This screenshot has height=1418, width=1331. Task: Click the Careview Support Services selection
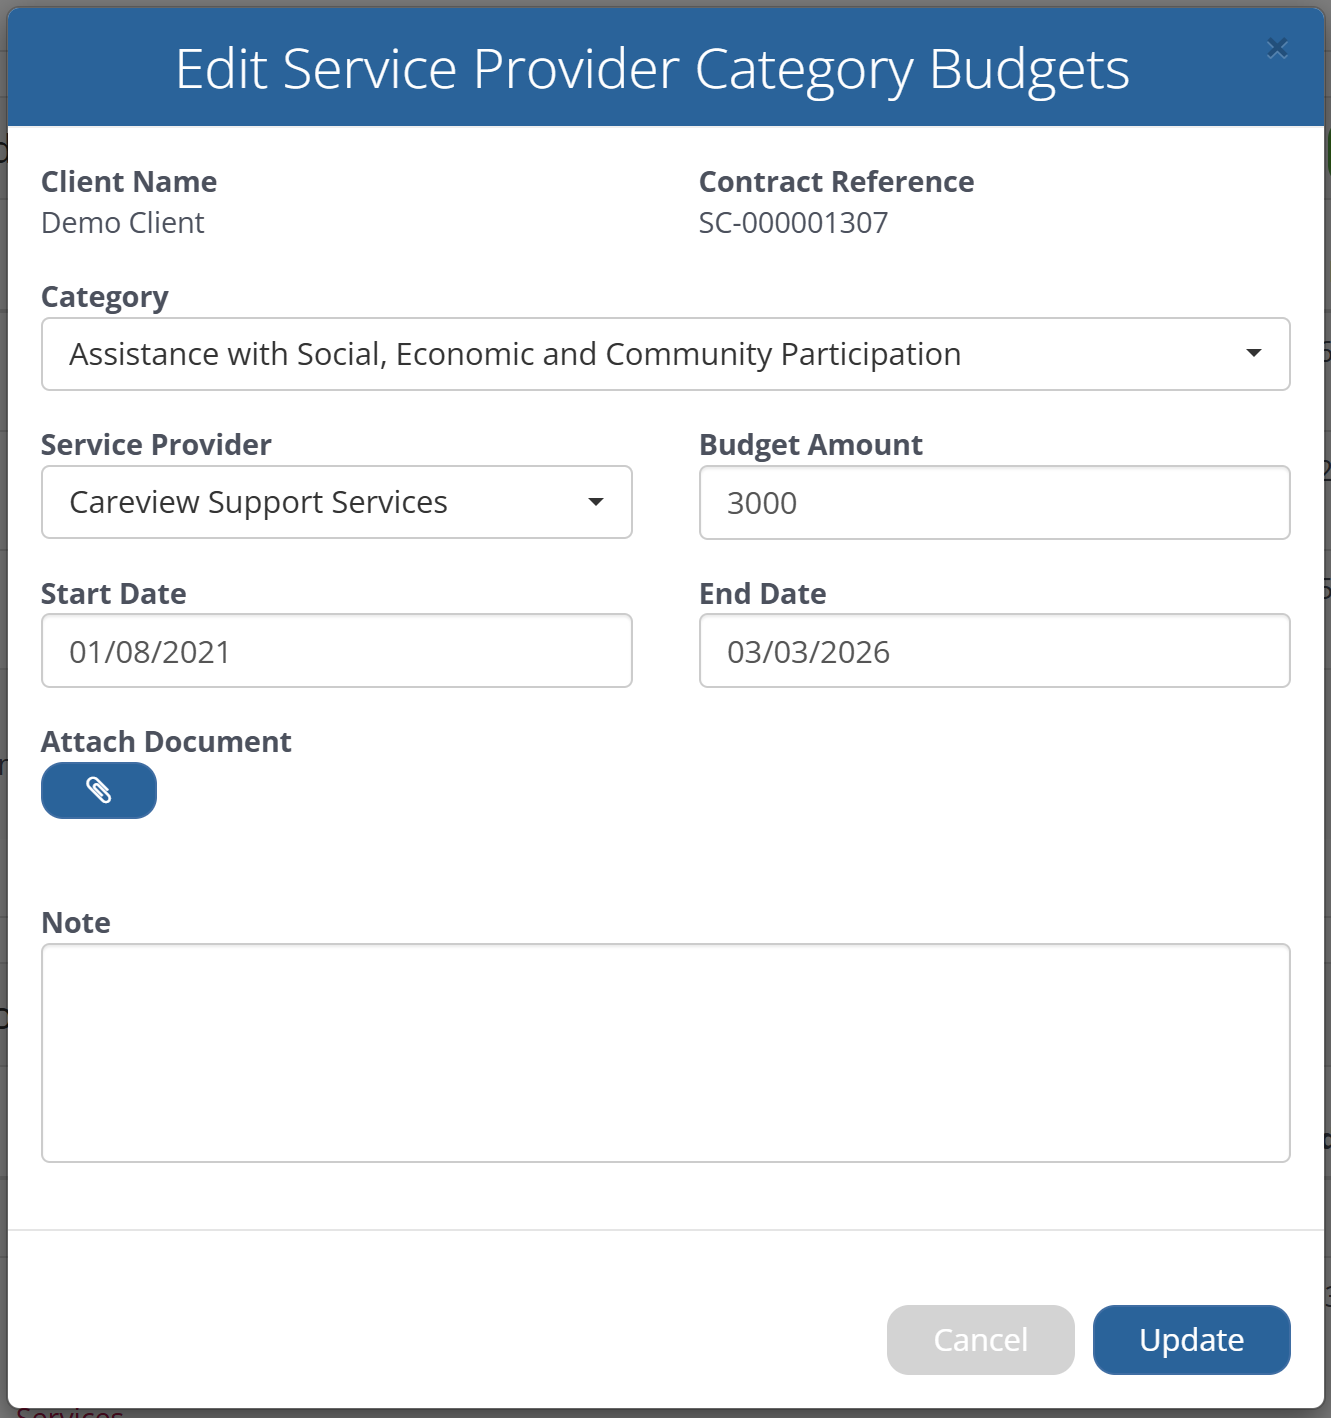[258, 502]
